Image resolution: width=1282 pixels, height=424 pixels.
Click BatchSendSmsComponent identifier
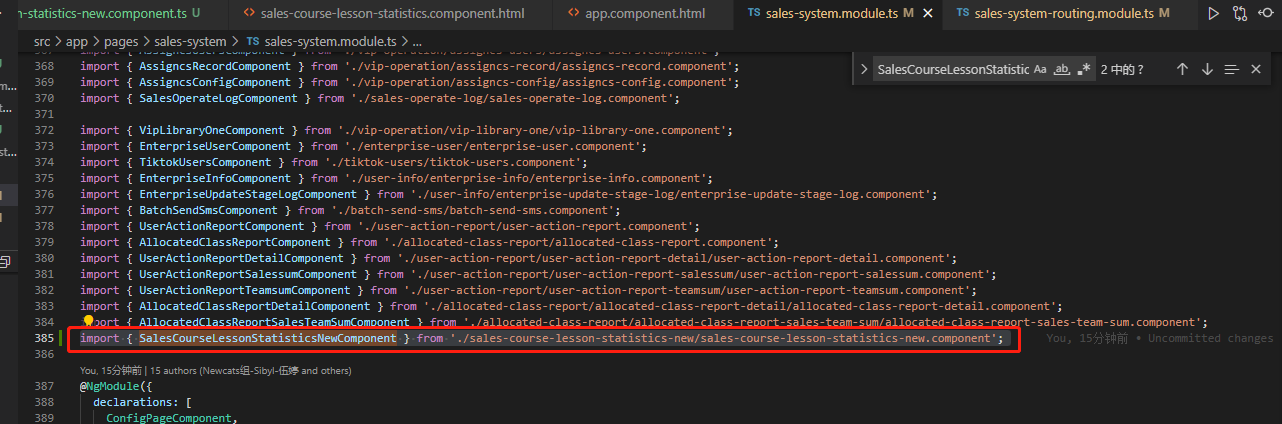(x=208, y=210)
